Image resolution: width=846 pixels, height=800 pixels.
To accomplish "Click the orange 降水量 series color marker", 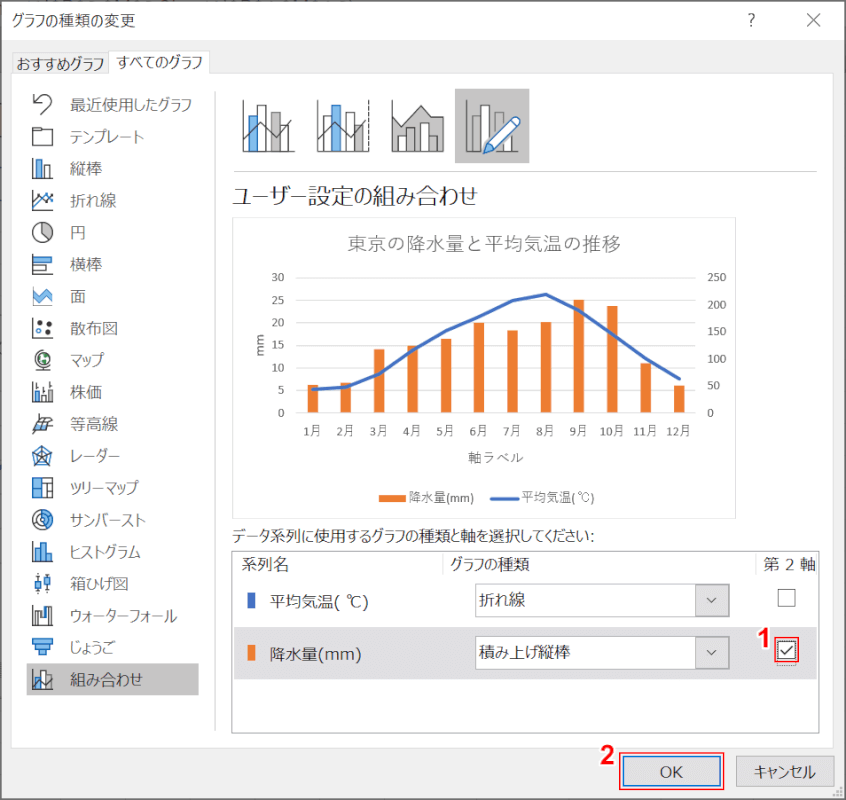I will point(251,653).
